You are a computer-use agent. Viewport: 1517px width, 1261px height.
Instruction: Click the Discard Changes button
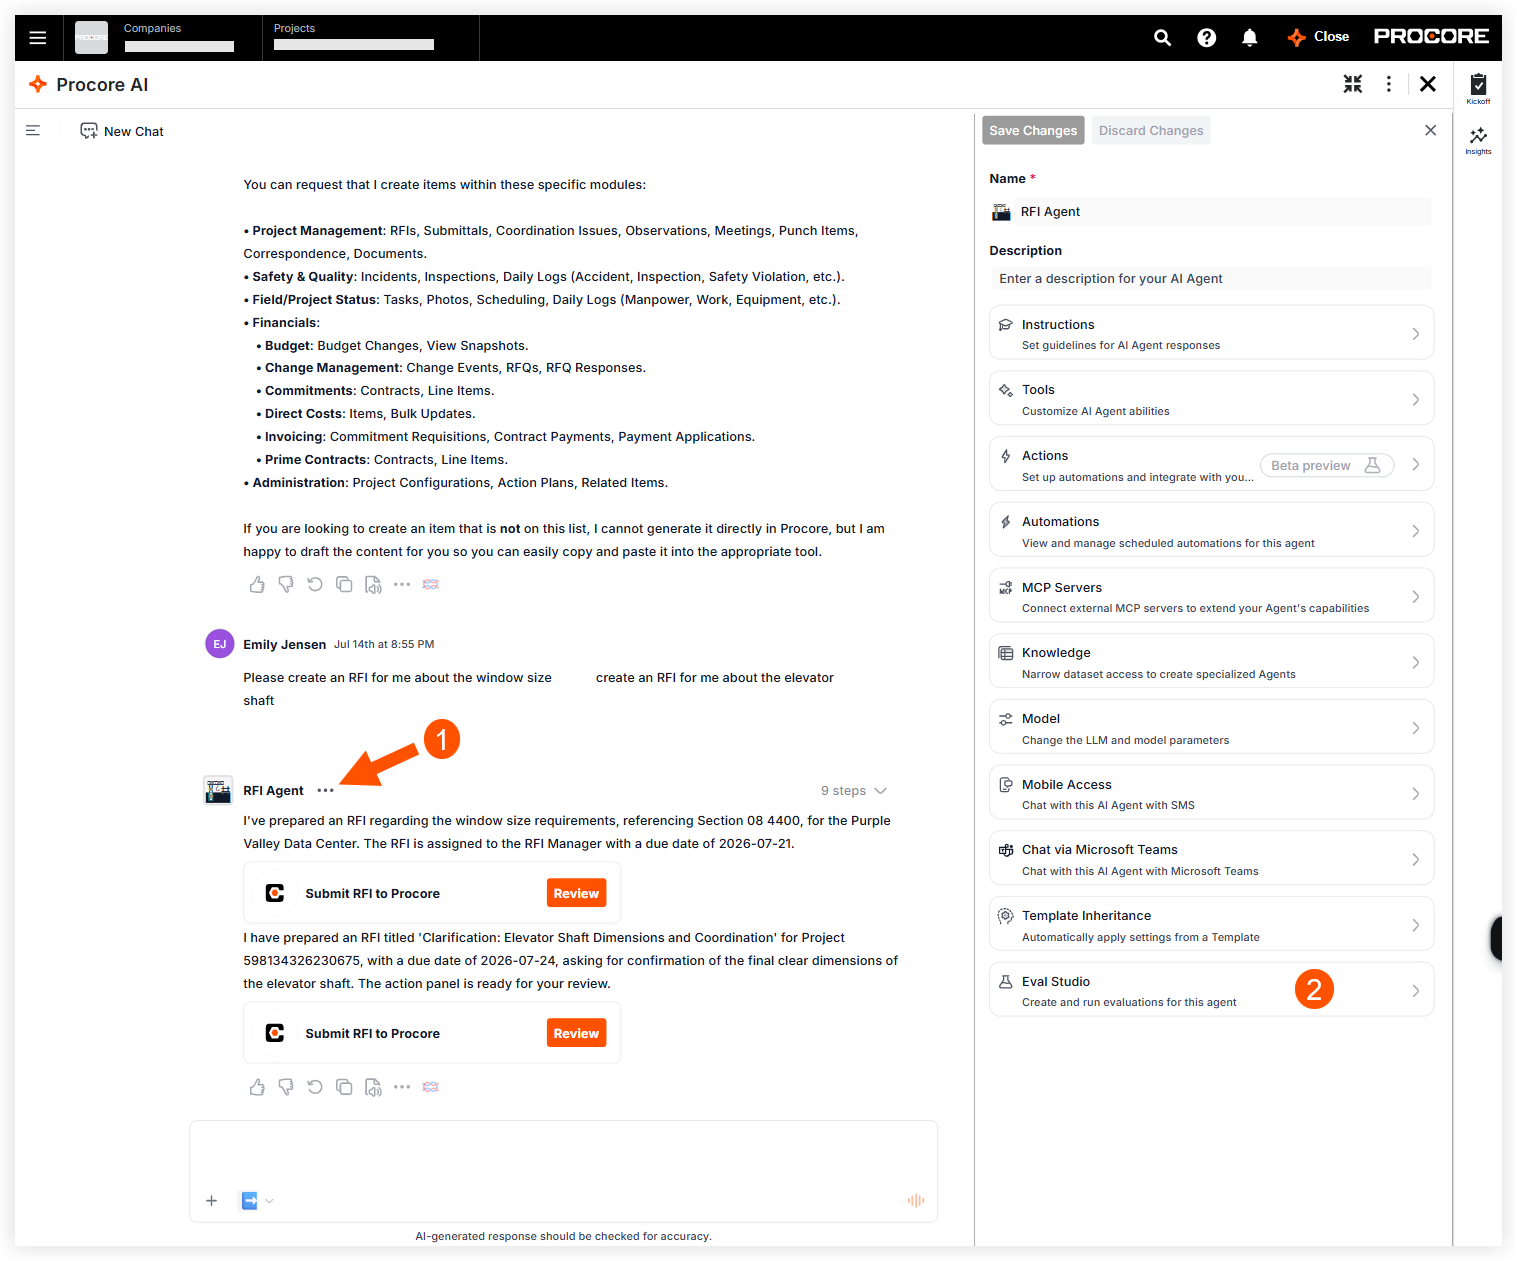pos(1151,131)
